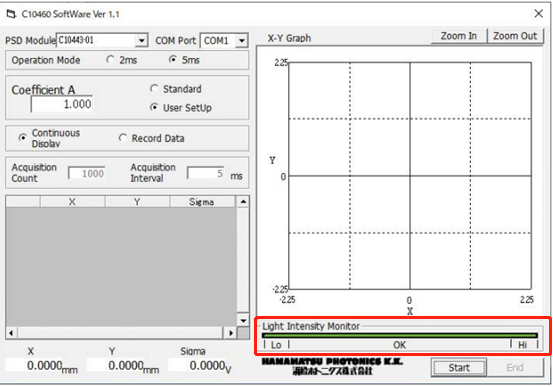The height and width of the screenshot is (387, 553).
Task: Select the 5ms operation mode
Action: click(x=173, y=60)
